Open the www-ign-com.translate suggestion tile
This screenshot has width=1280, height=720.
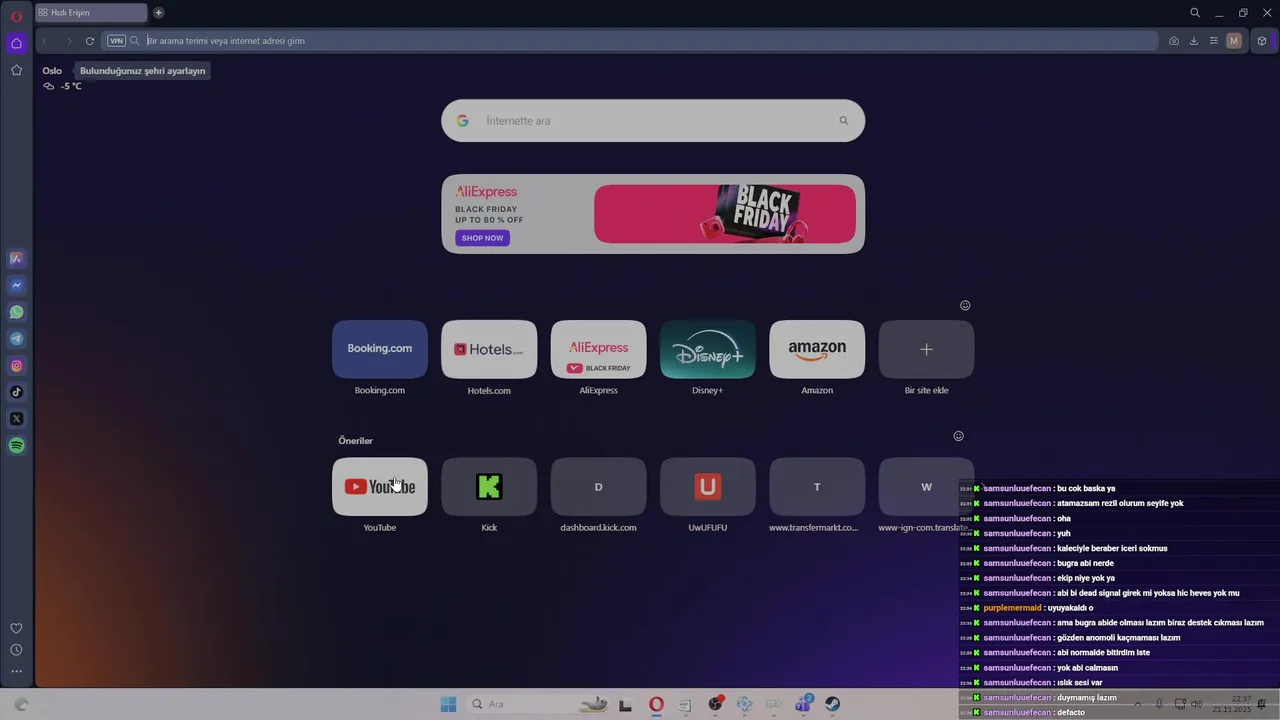pos(926,487)
